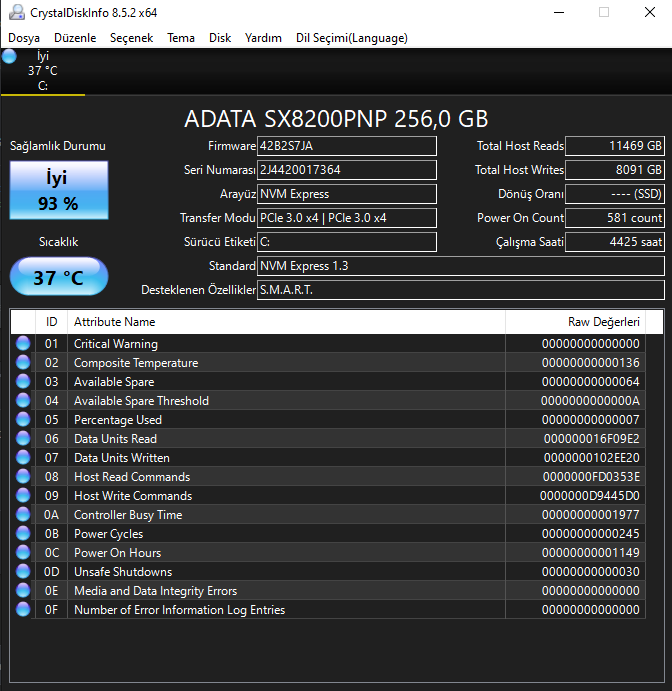Viewport: 672px width, 691px height.
Task: Click raw value 0000000D9445D0
Action: pos(590,495)
